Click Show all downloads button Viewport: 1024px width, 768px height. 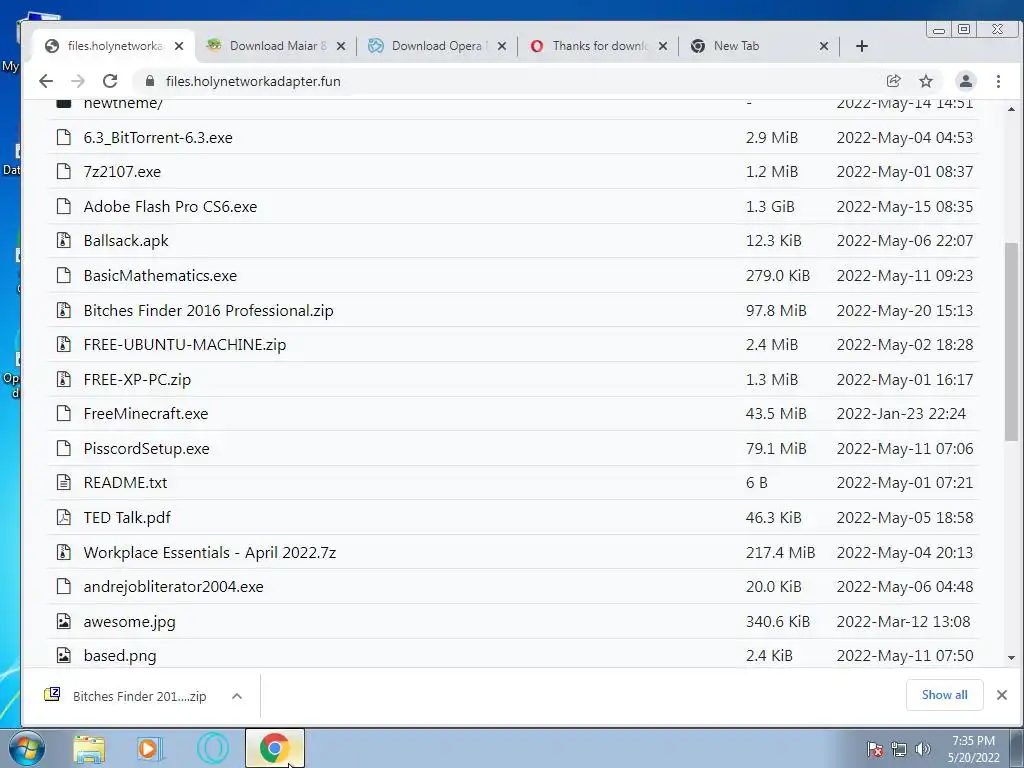click(x=944, y=695)
